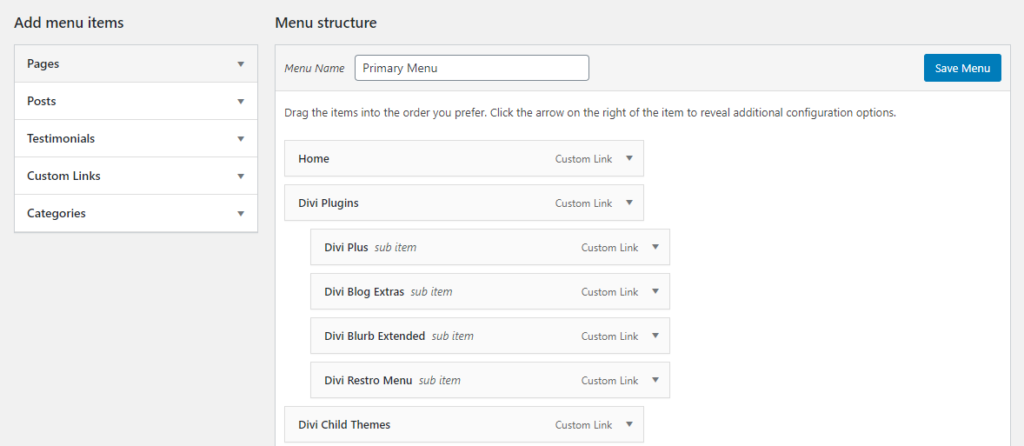The width and height of the screenshot is (1024, 446).
Task: Click the Save Menu button
Action: tap(962, 68)
